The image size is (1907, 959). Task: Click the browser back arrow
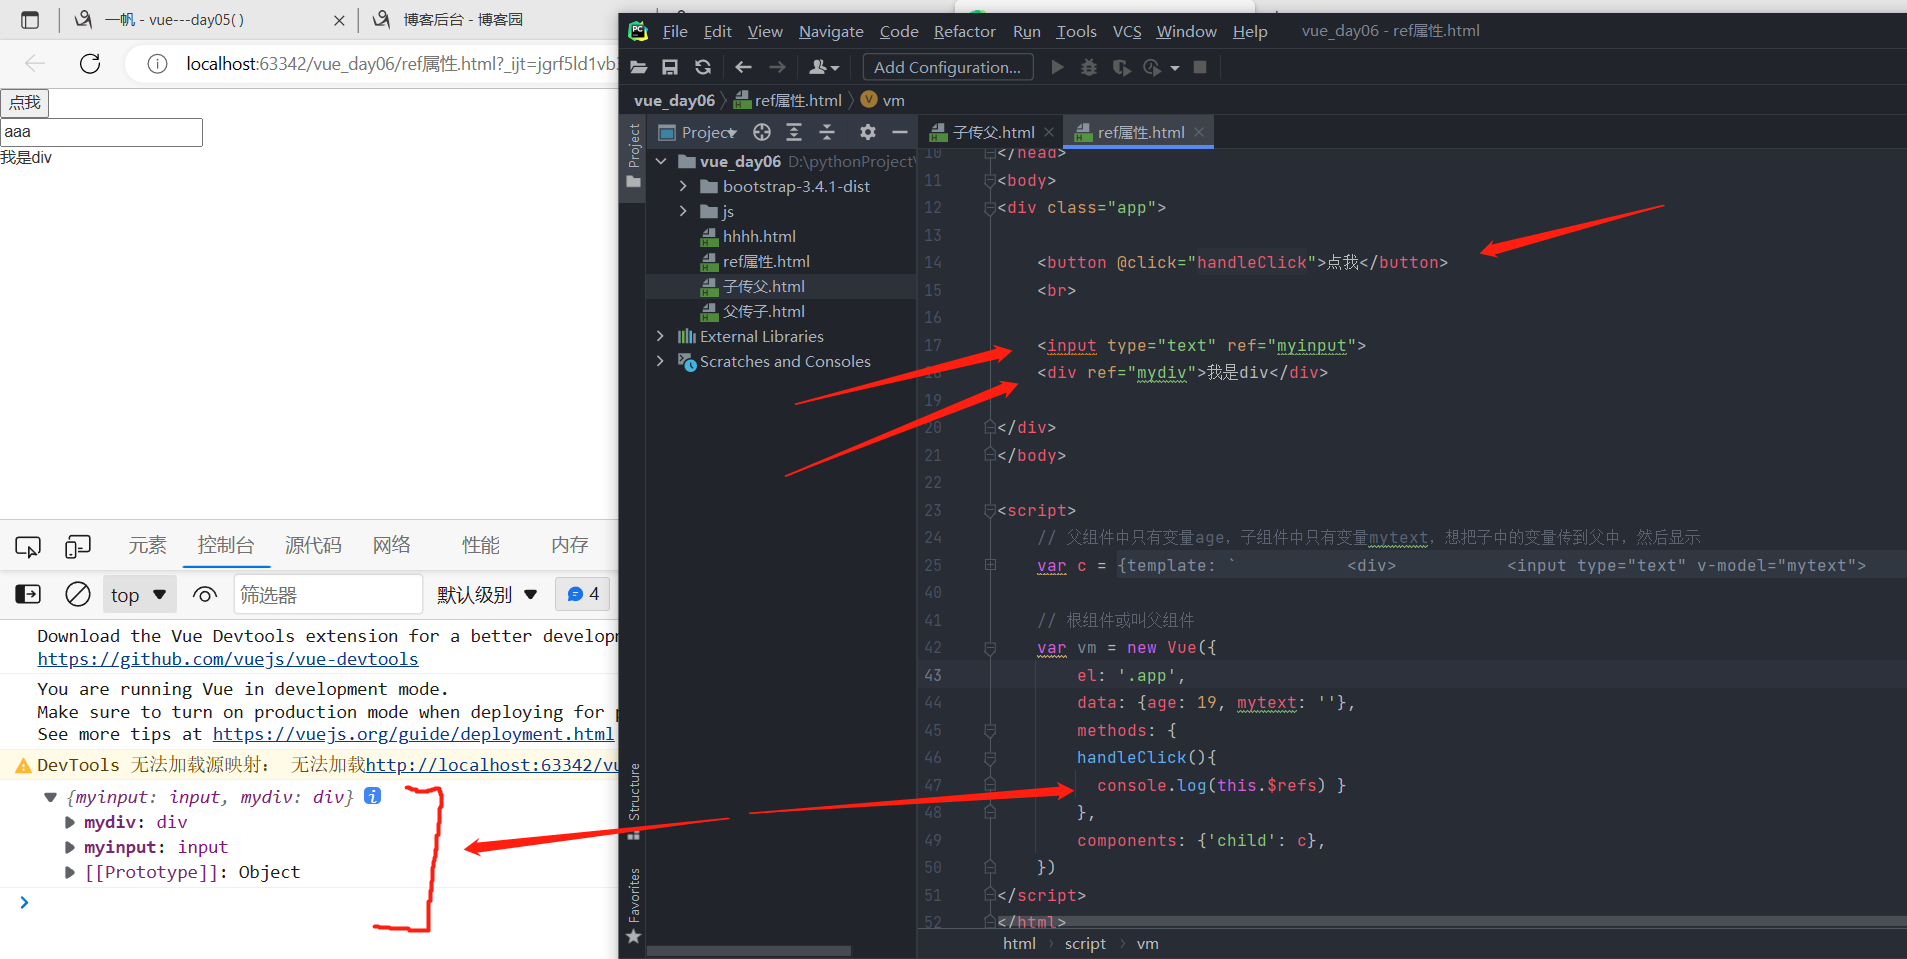(x=35, y=64)
